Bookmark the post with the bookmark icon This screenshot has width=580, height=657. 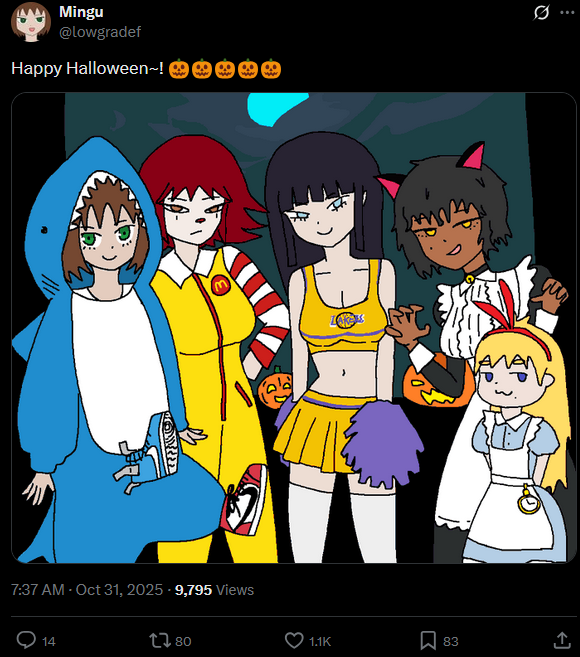[428, 640]
